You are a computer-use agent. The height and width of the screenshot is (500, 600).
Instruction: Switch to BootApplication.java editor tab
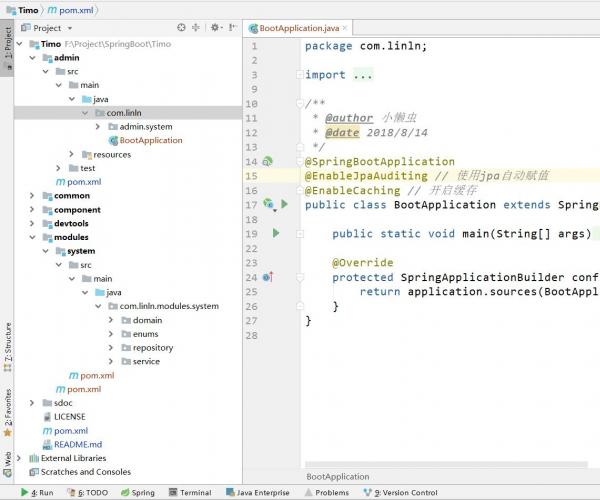pos(299,28)
